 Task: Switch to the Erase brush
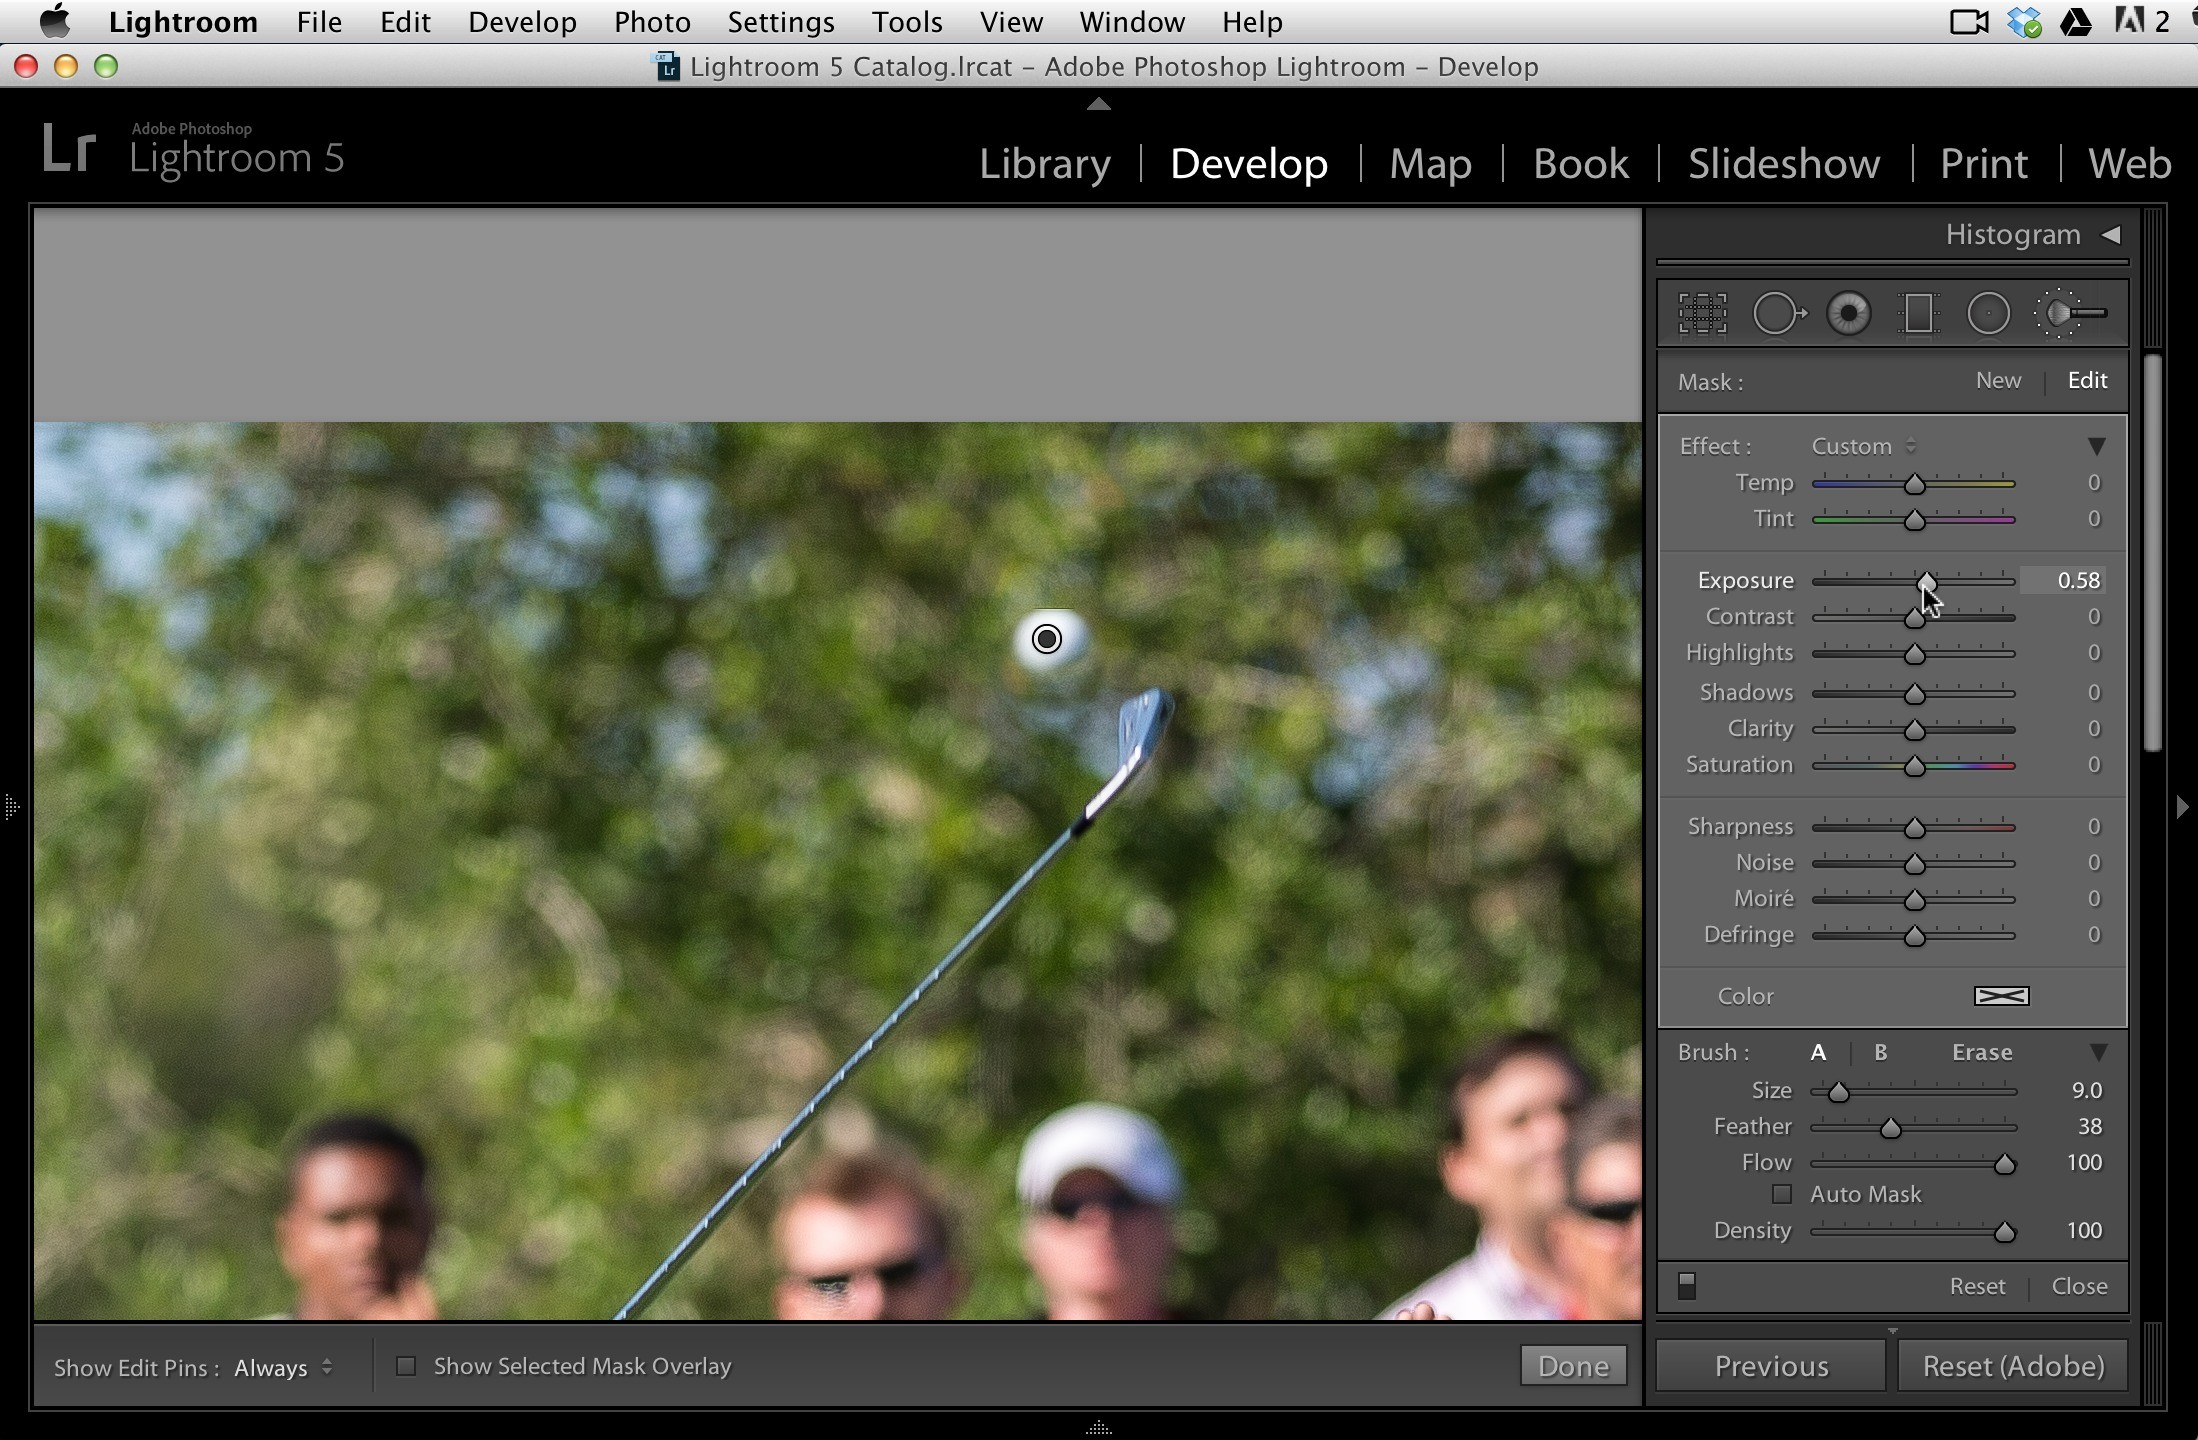(1982, 1052)
